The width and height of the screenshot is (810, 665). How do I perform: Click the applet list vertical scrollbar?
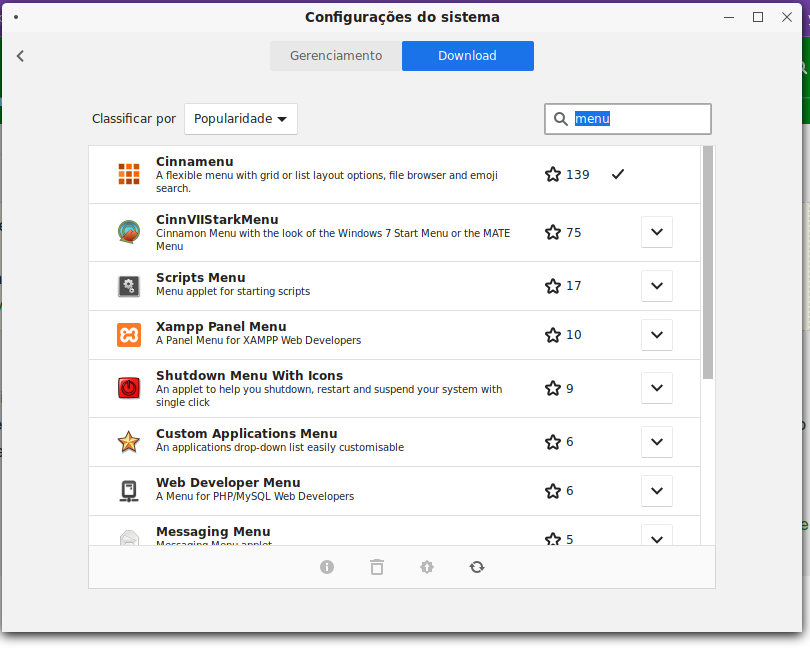click(708, 262)
